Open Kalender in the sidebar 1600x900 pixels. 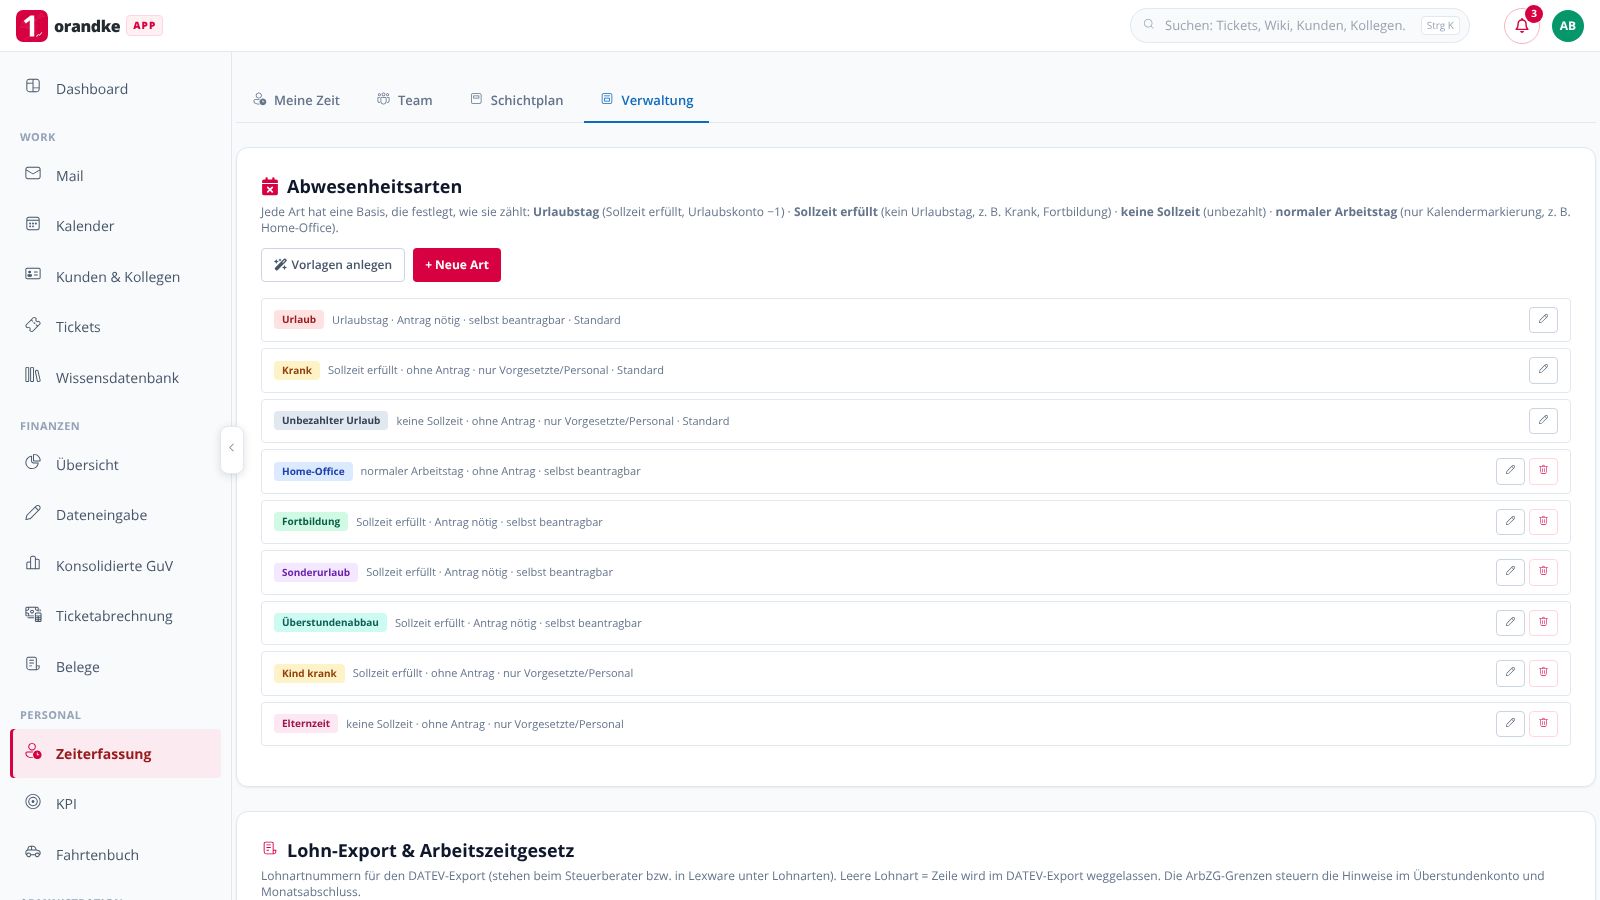point(116,225)
